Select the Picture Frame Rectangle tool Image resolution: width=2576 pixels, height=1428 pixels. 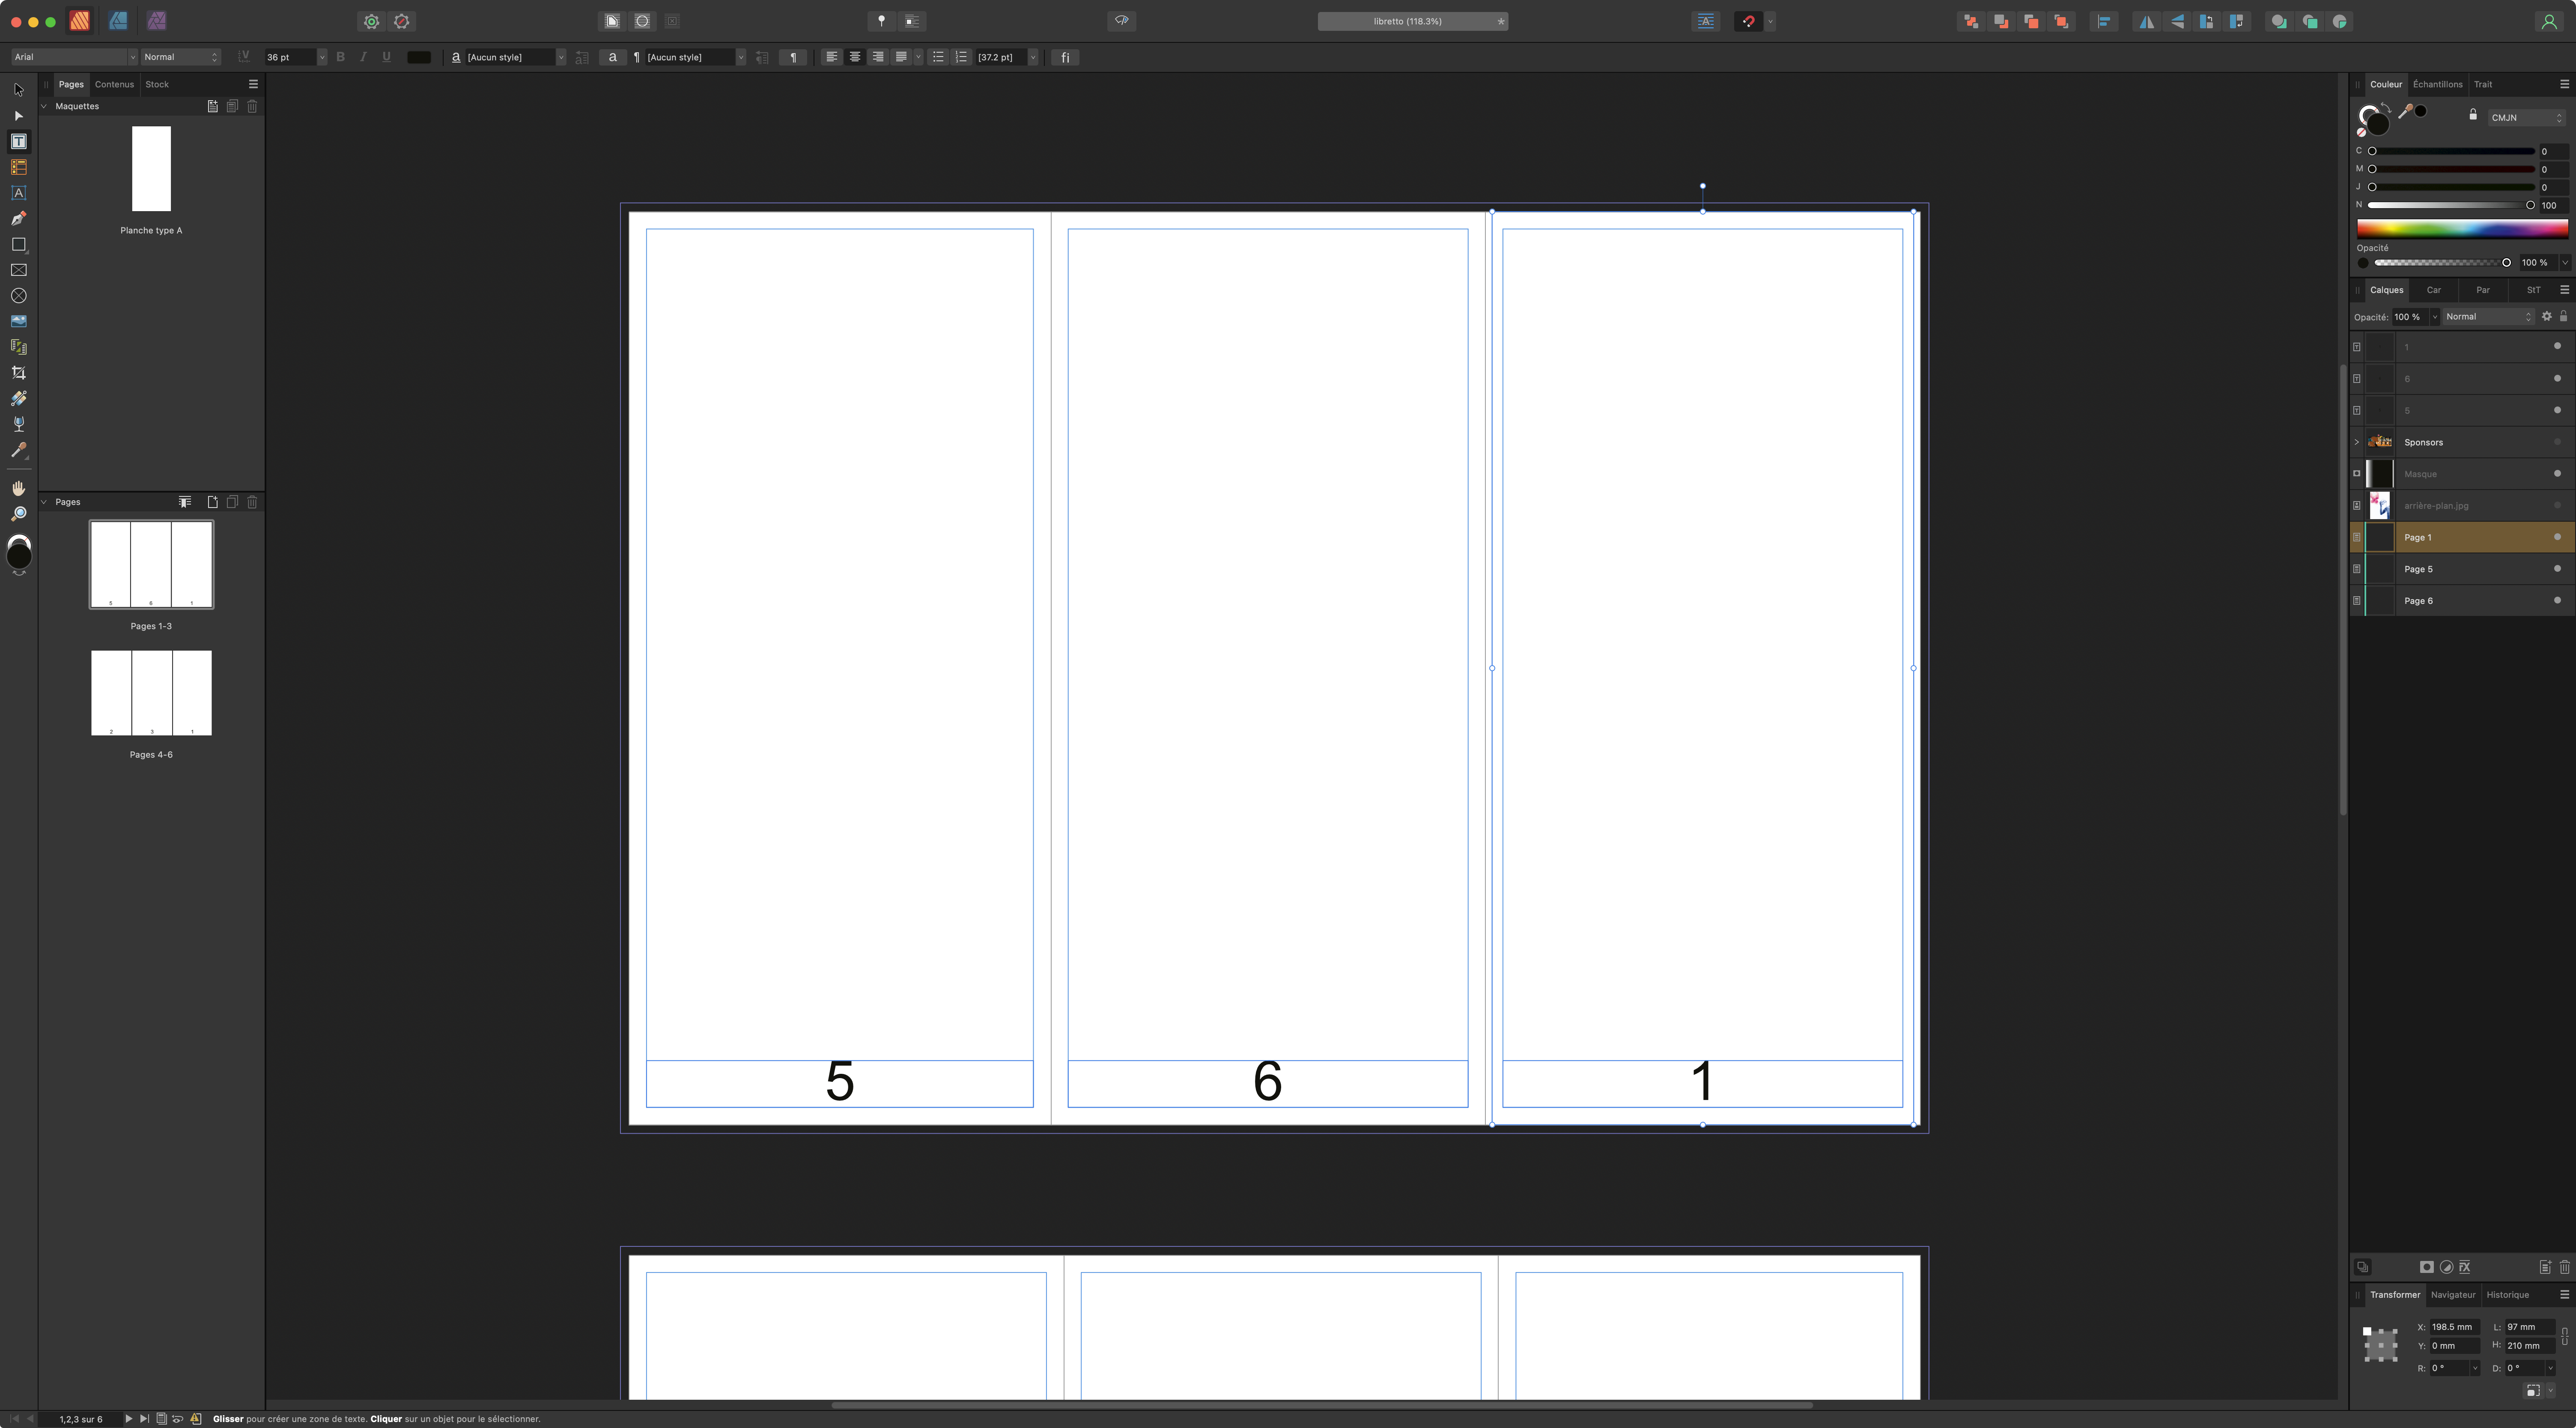click(x=18, y=270)
